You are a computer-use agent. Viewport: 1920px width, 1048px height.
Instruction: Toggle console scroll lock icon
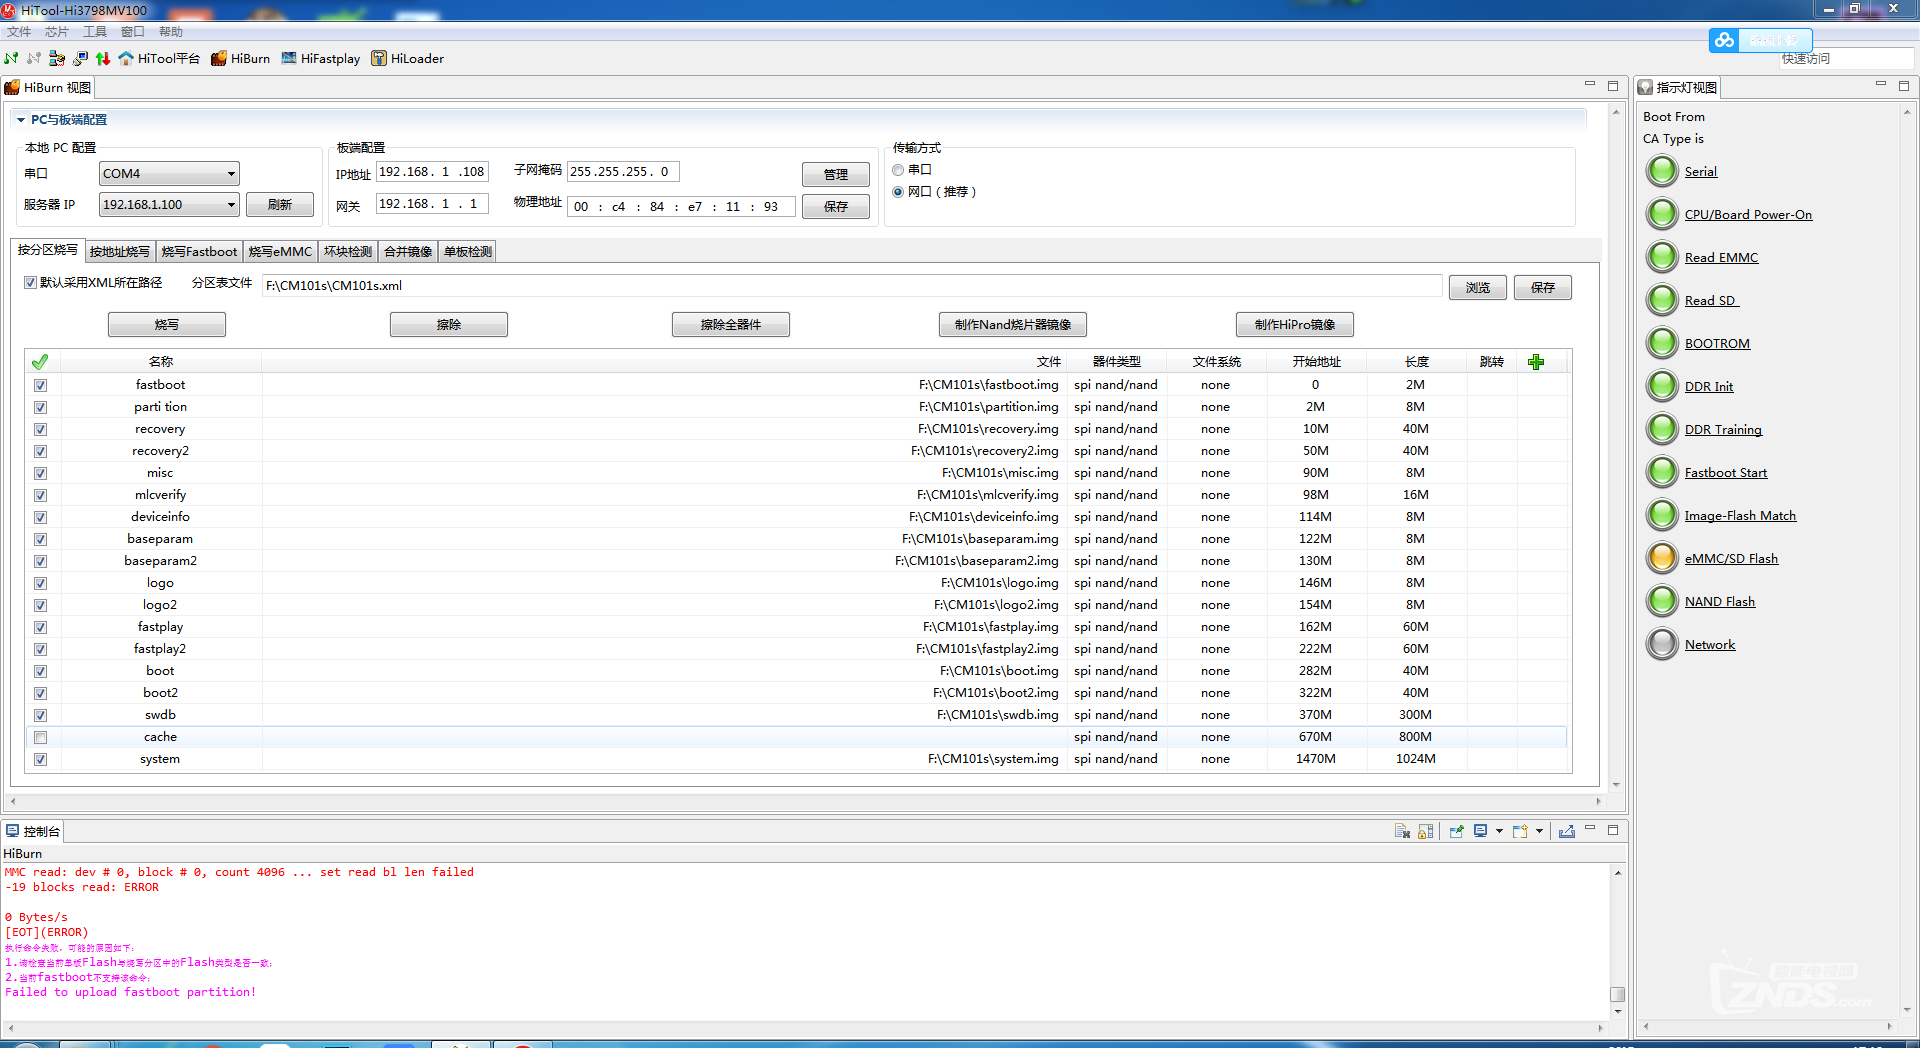tap(1426, 831)
